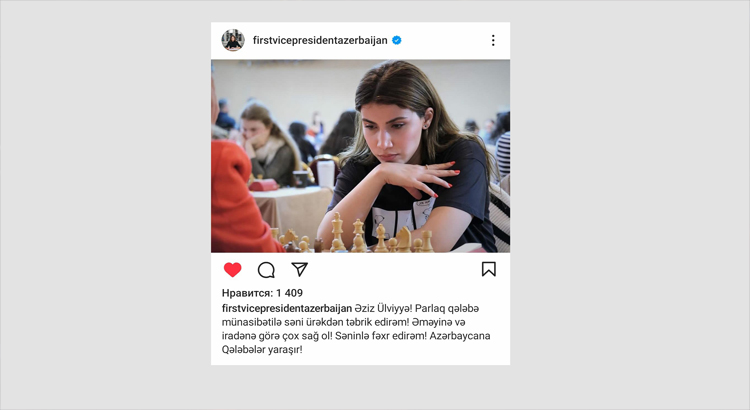Click the caption's last line "Qələbələr yaraşır!"
Image resolution: width=750 pixels, height=410 pixels.
(x=262, y=350)
